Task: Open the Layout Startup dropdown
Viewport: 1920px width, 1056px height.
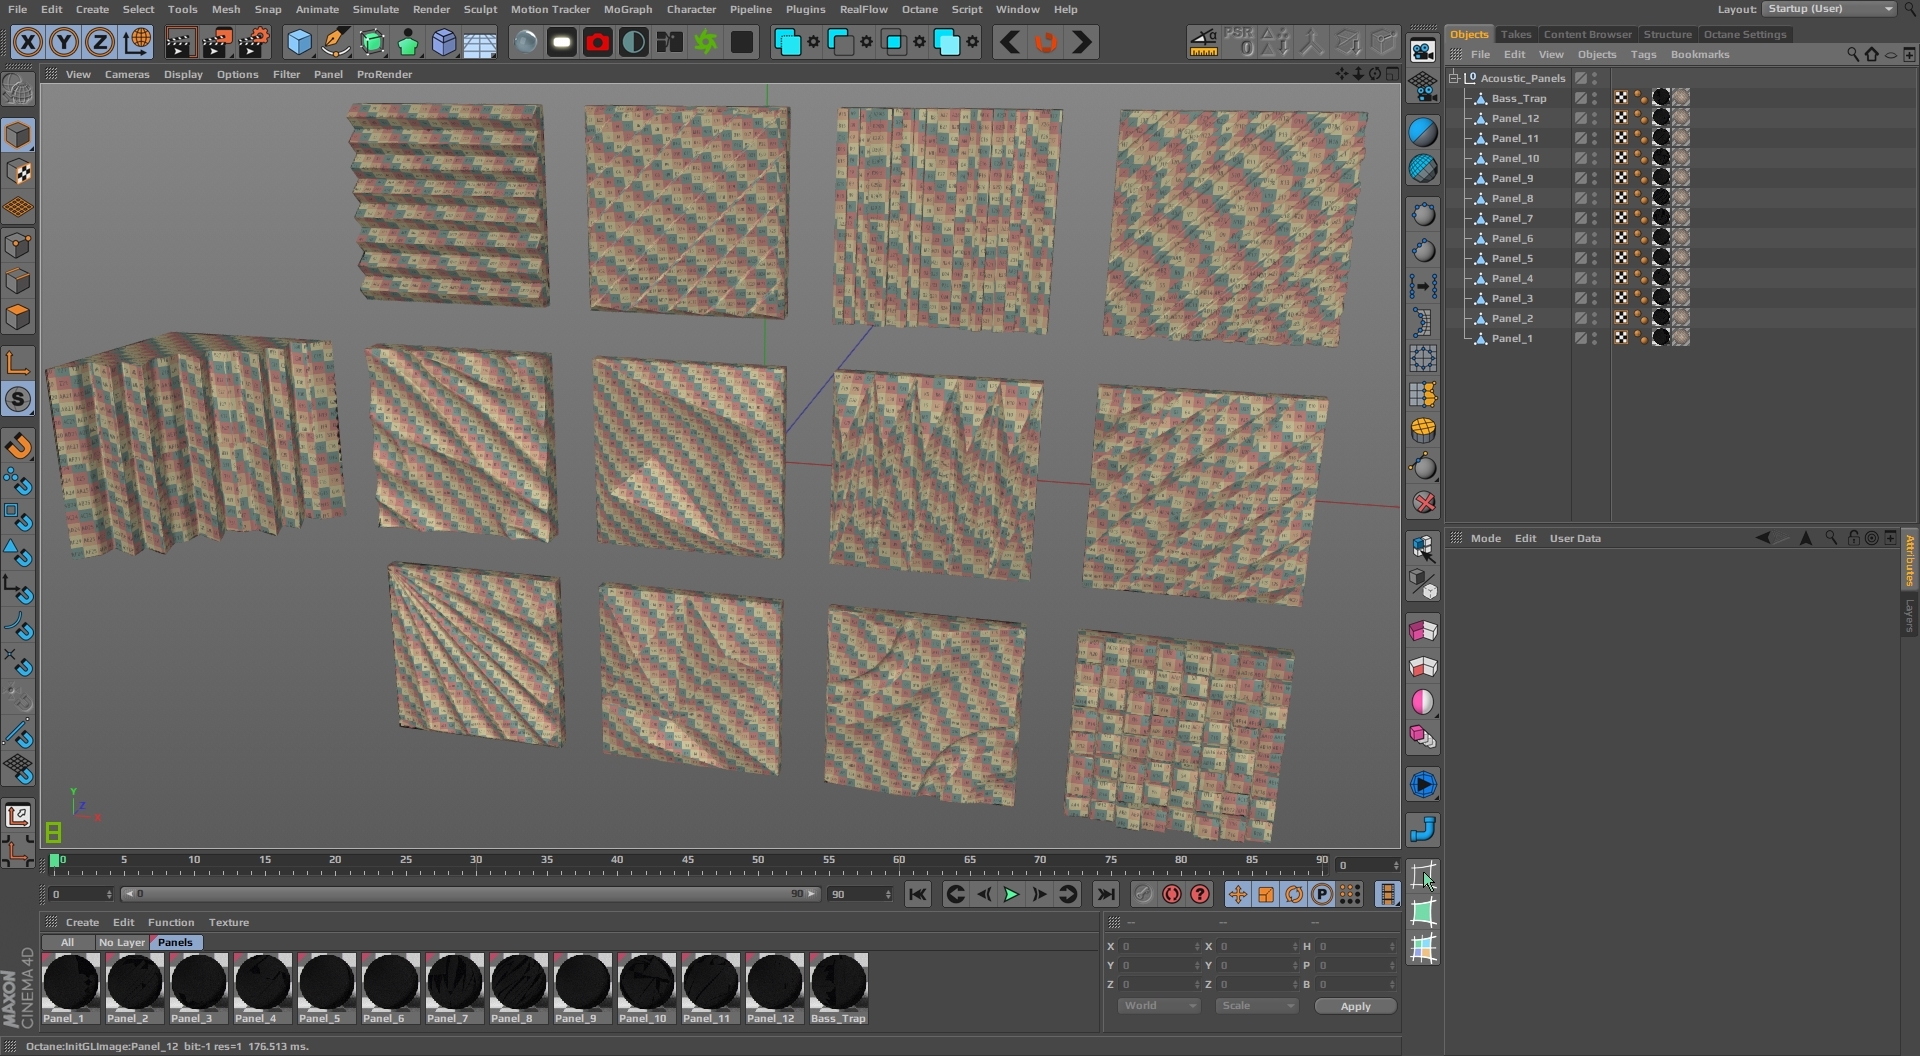Action: pyautogui.click(x=1830, y=9)
